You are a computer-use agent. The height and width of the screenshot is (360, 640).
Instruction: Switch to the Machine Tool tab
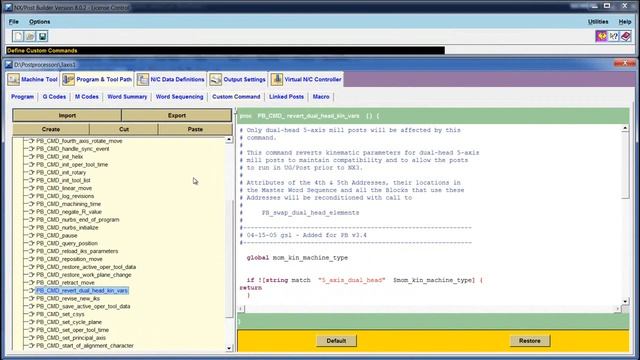[33, 79]
